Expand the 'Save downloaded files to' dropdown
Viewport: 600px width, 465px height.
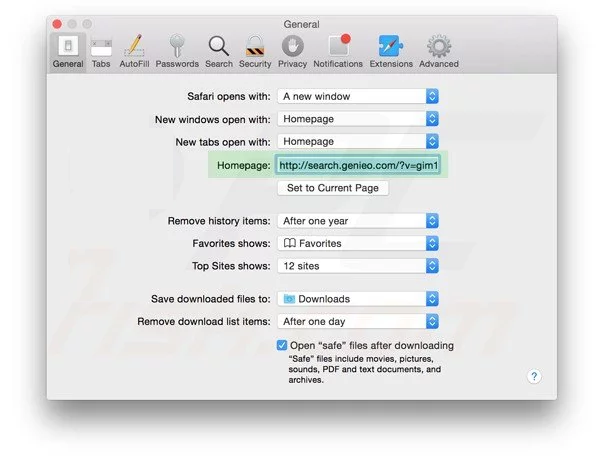click(x=358, y=299)
